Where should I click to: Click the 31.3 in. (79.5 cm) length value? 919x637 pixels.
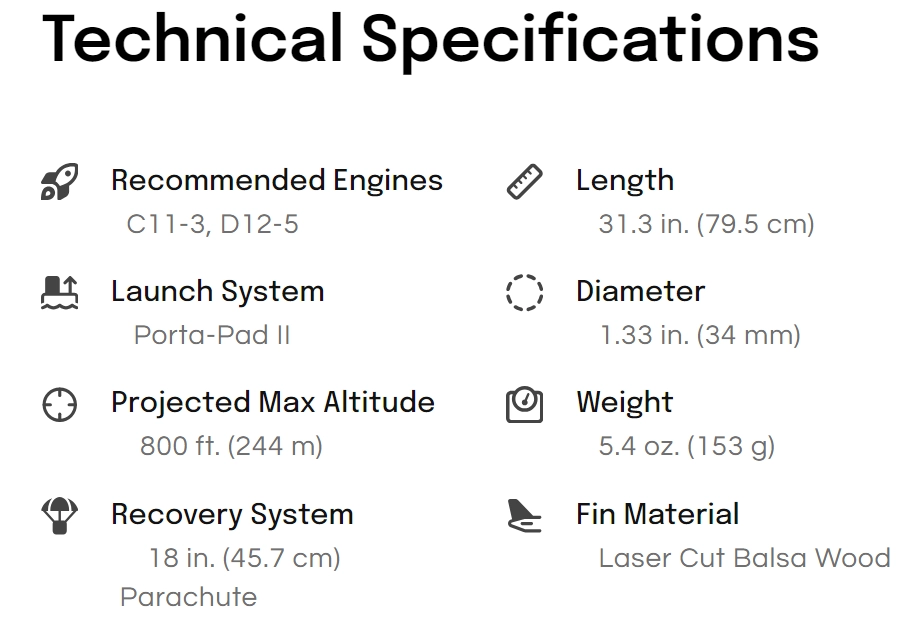[x=706, y=224]
